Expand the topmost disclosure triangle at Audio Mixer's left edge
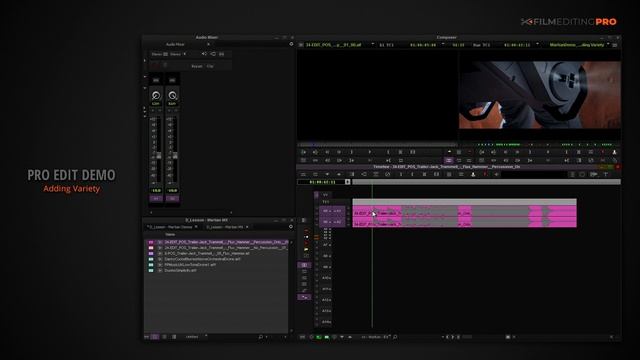This screenshot has width=640, height=360. click(145, 60)
